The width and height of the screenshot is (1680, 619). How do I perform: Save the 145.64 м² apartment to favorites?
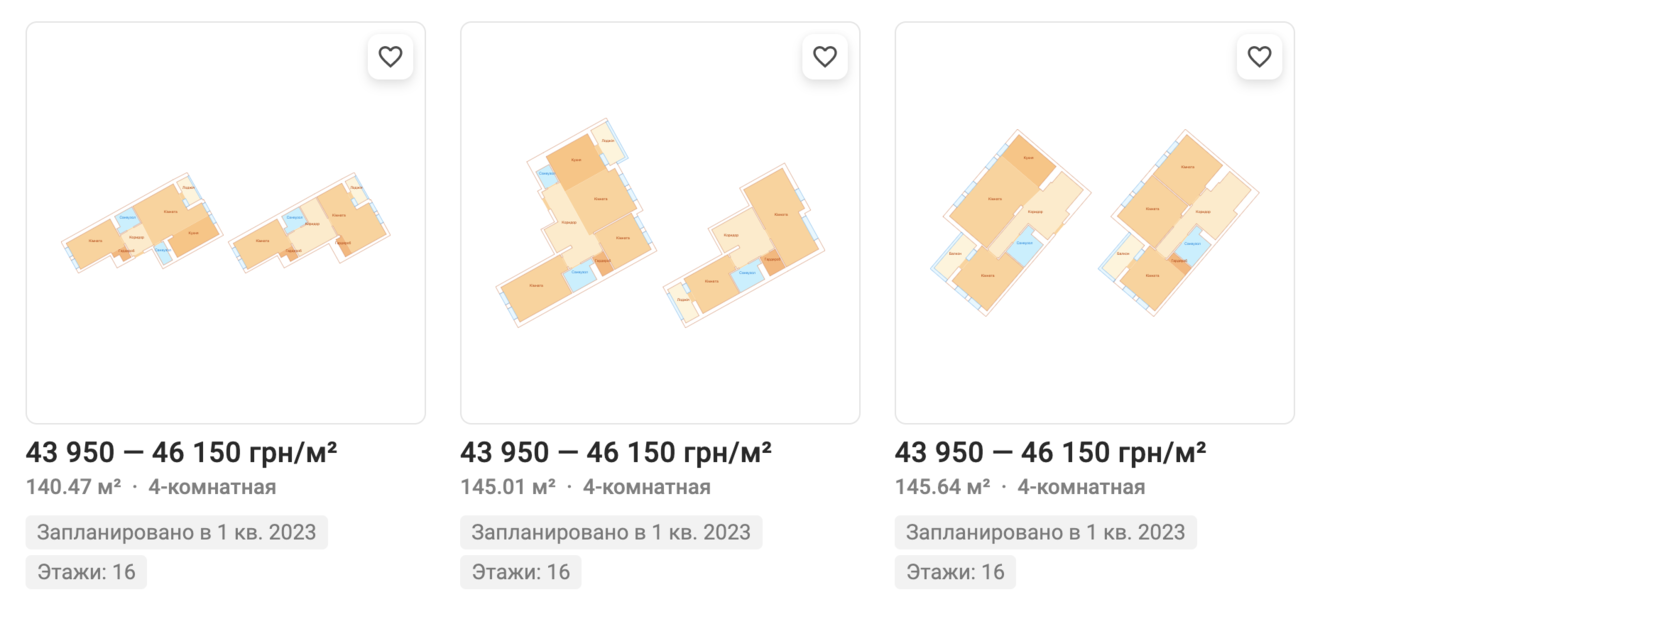click(x=1259, y=57)
